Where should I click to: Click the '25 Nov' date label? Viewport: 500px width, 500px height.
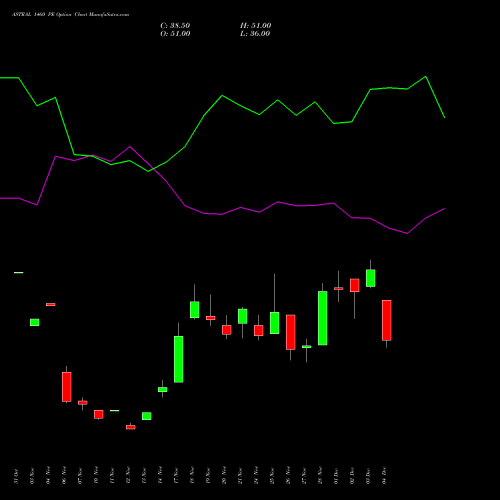[272, 476]
